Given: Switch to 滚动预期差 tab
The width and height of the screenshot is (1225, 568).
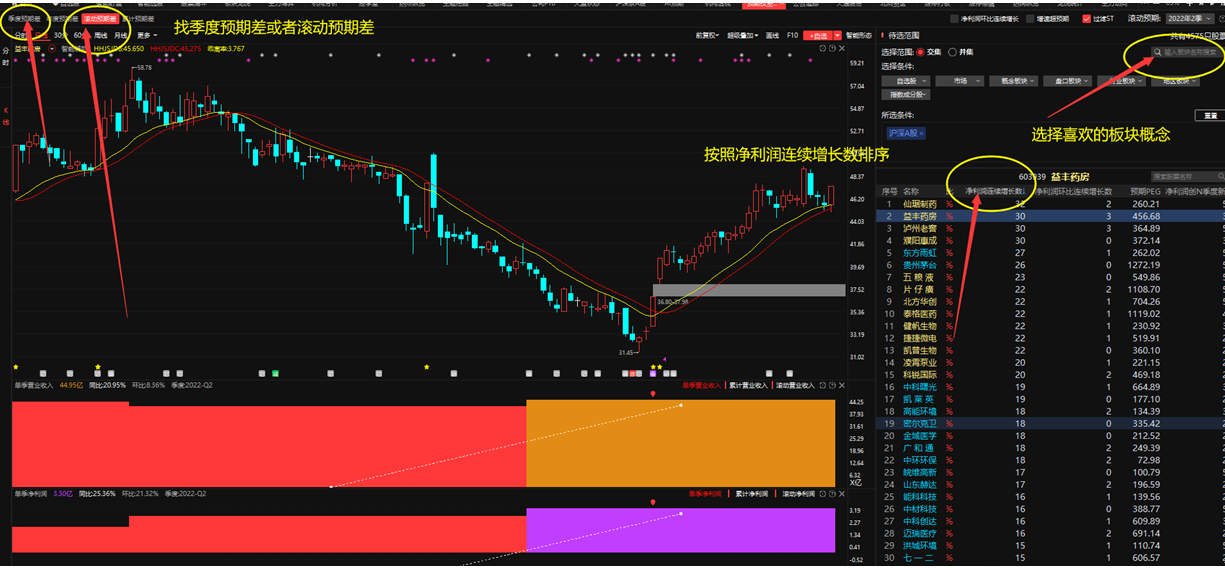Looking at the screenshot, I should coord(100,18).
